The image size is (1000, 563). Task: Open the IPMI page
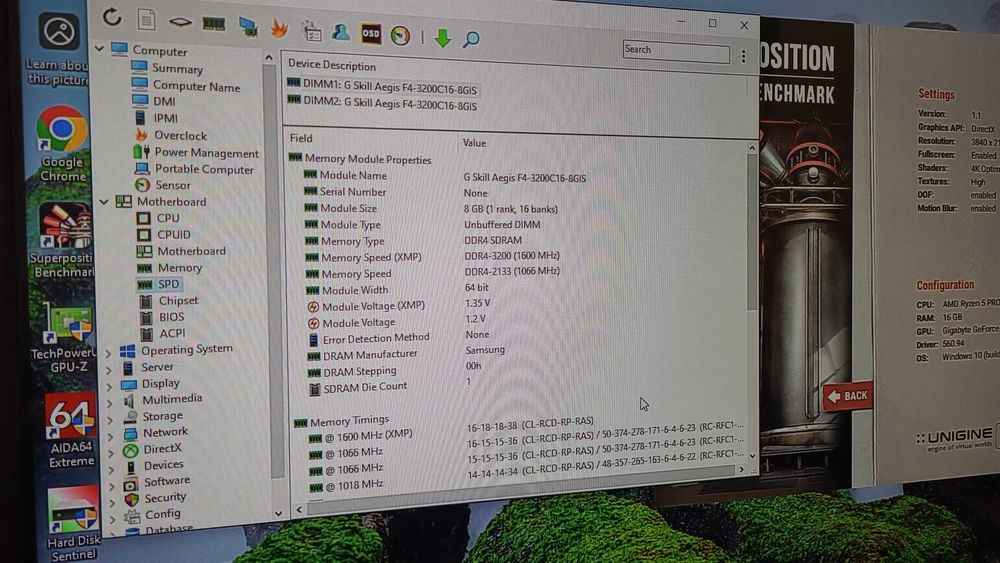pyautogui.click(x=165, y=118)
